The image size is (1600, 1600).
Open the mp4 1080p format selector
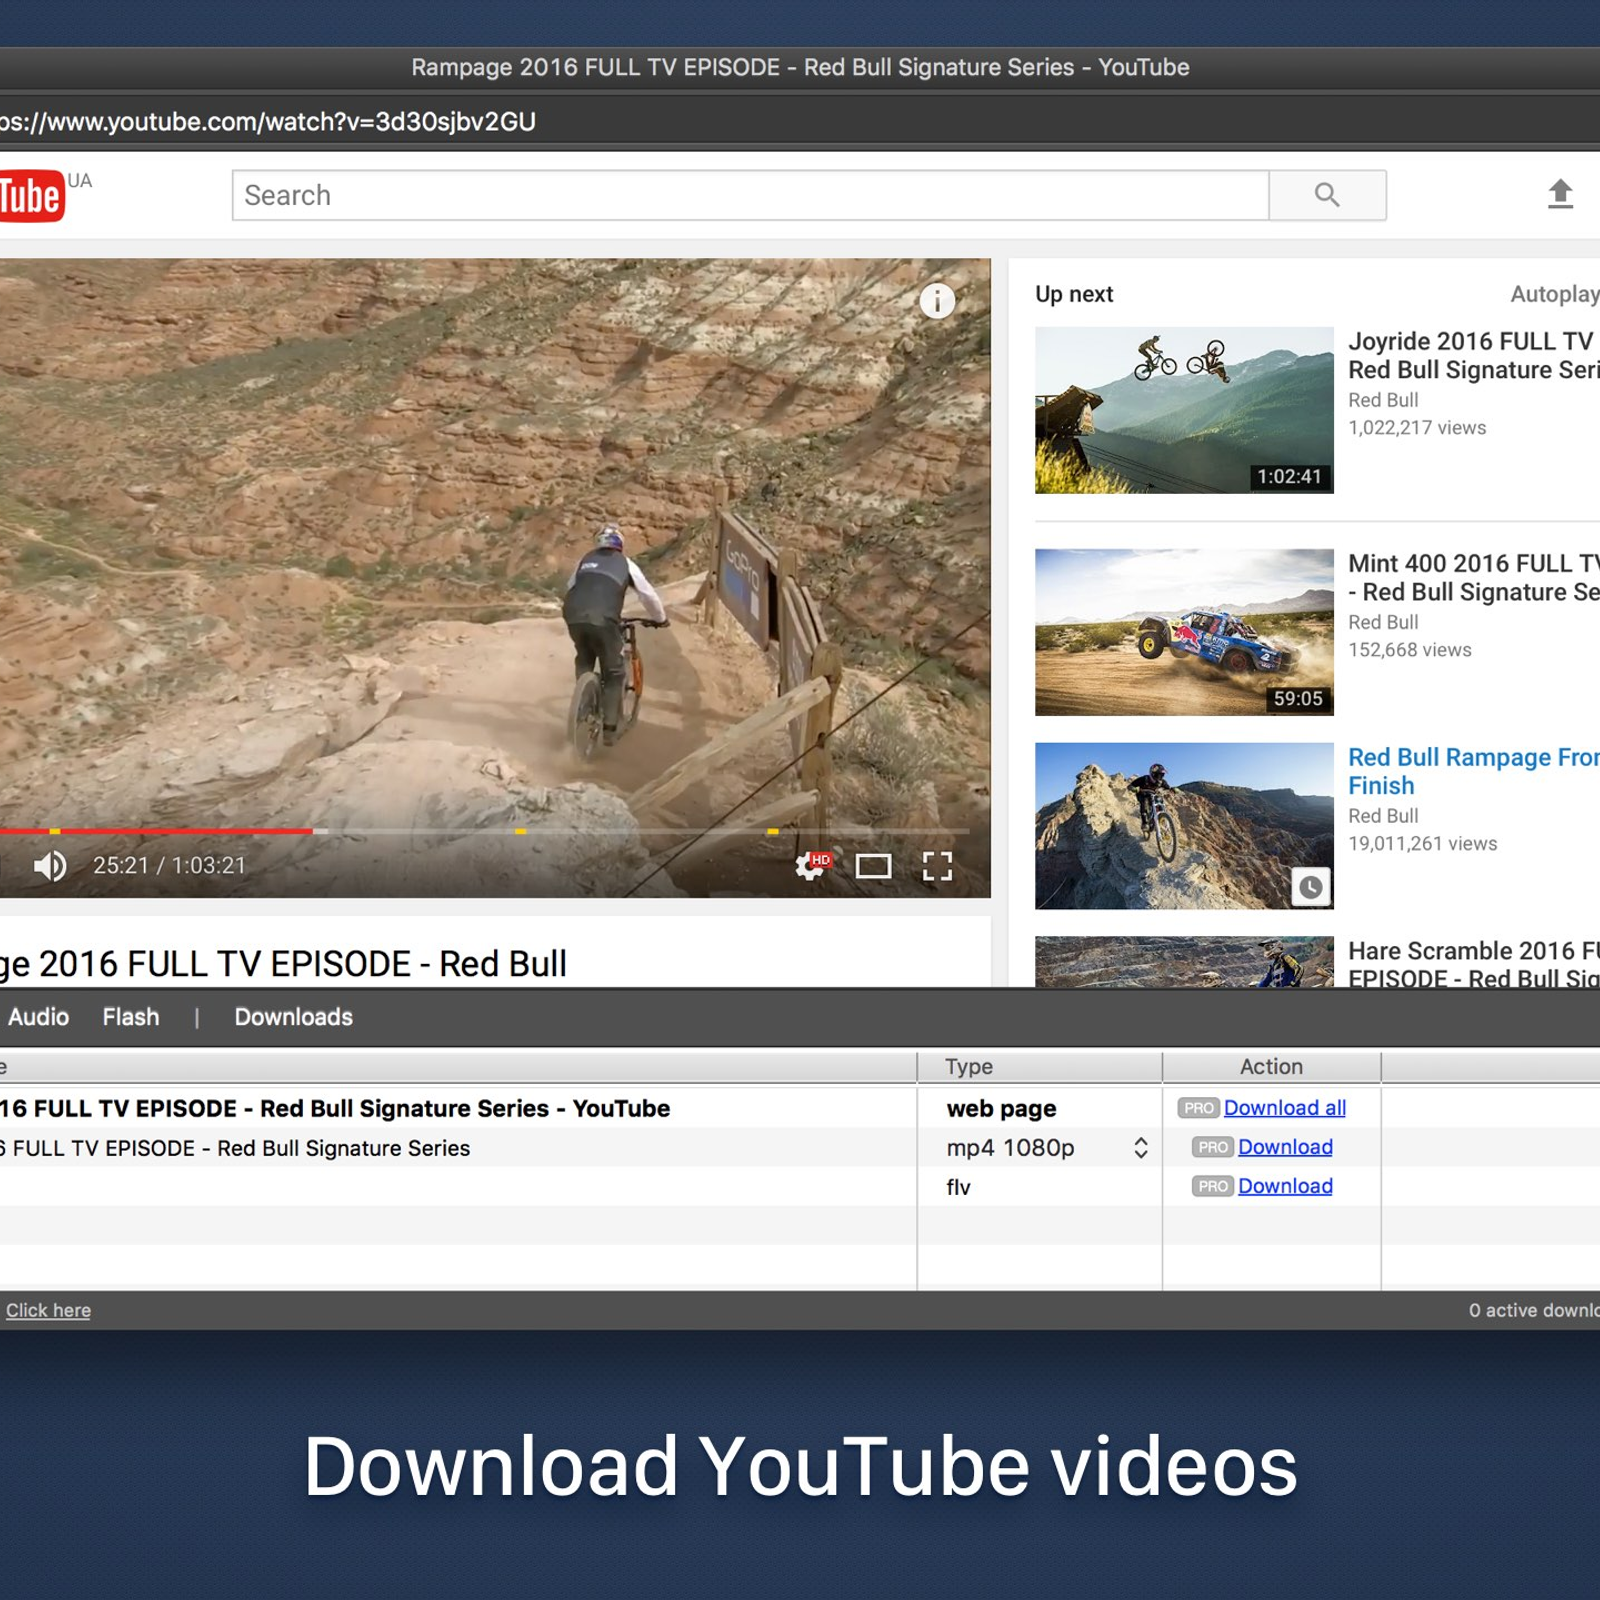click(1140, 1148)
